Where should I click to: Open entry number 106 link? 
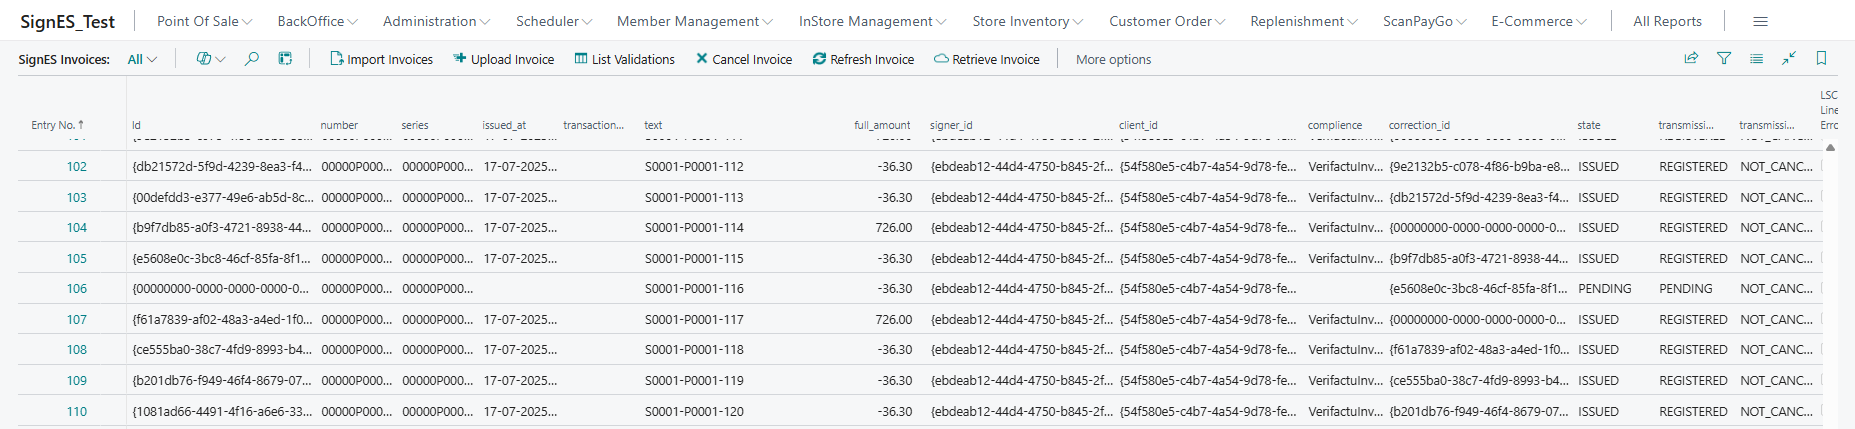tap(77, 289)
